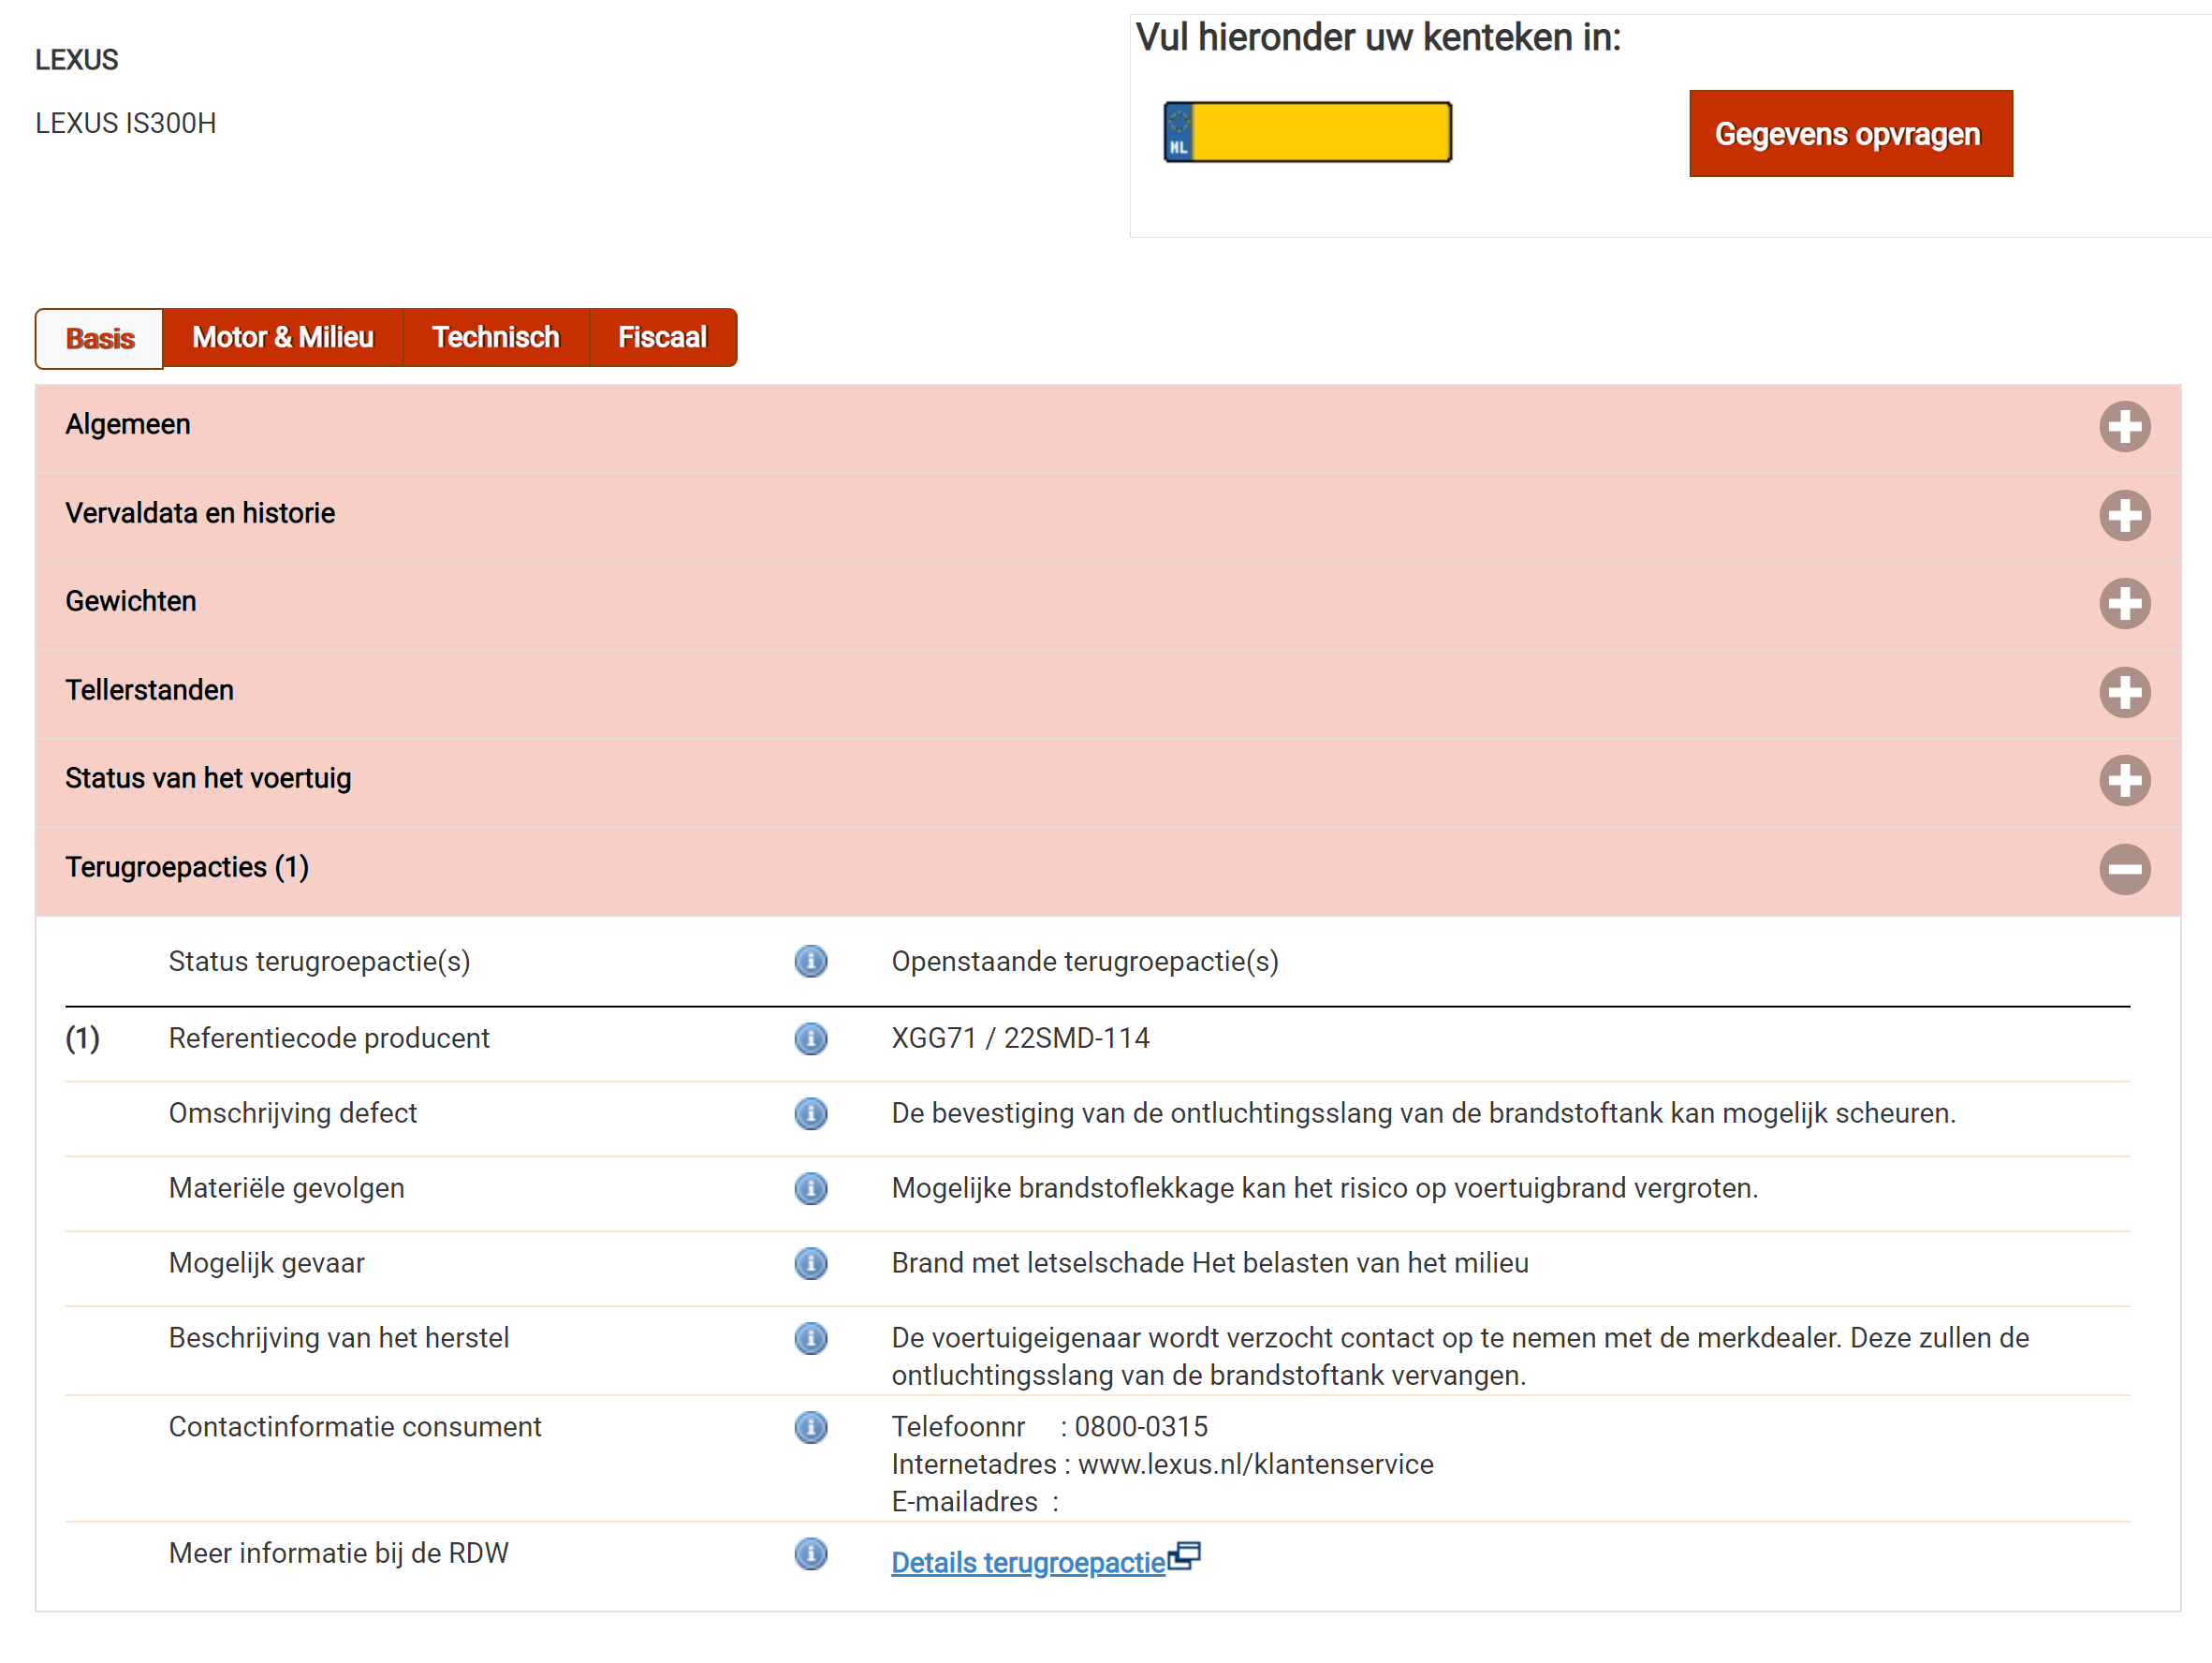
Task: Open info icon for Meer informatie bij RDW
Action: (810, 1553)
